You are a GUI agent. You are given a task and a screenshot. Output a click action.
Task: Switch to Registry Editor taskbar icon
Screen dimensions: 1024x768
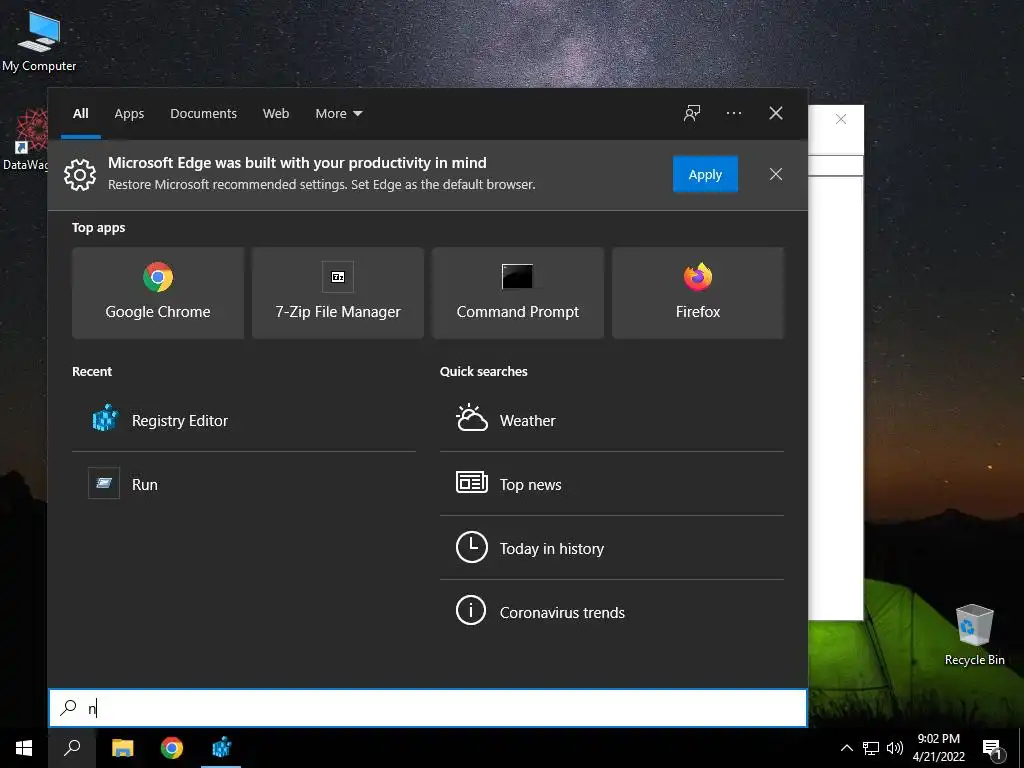tap(221, 748)
